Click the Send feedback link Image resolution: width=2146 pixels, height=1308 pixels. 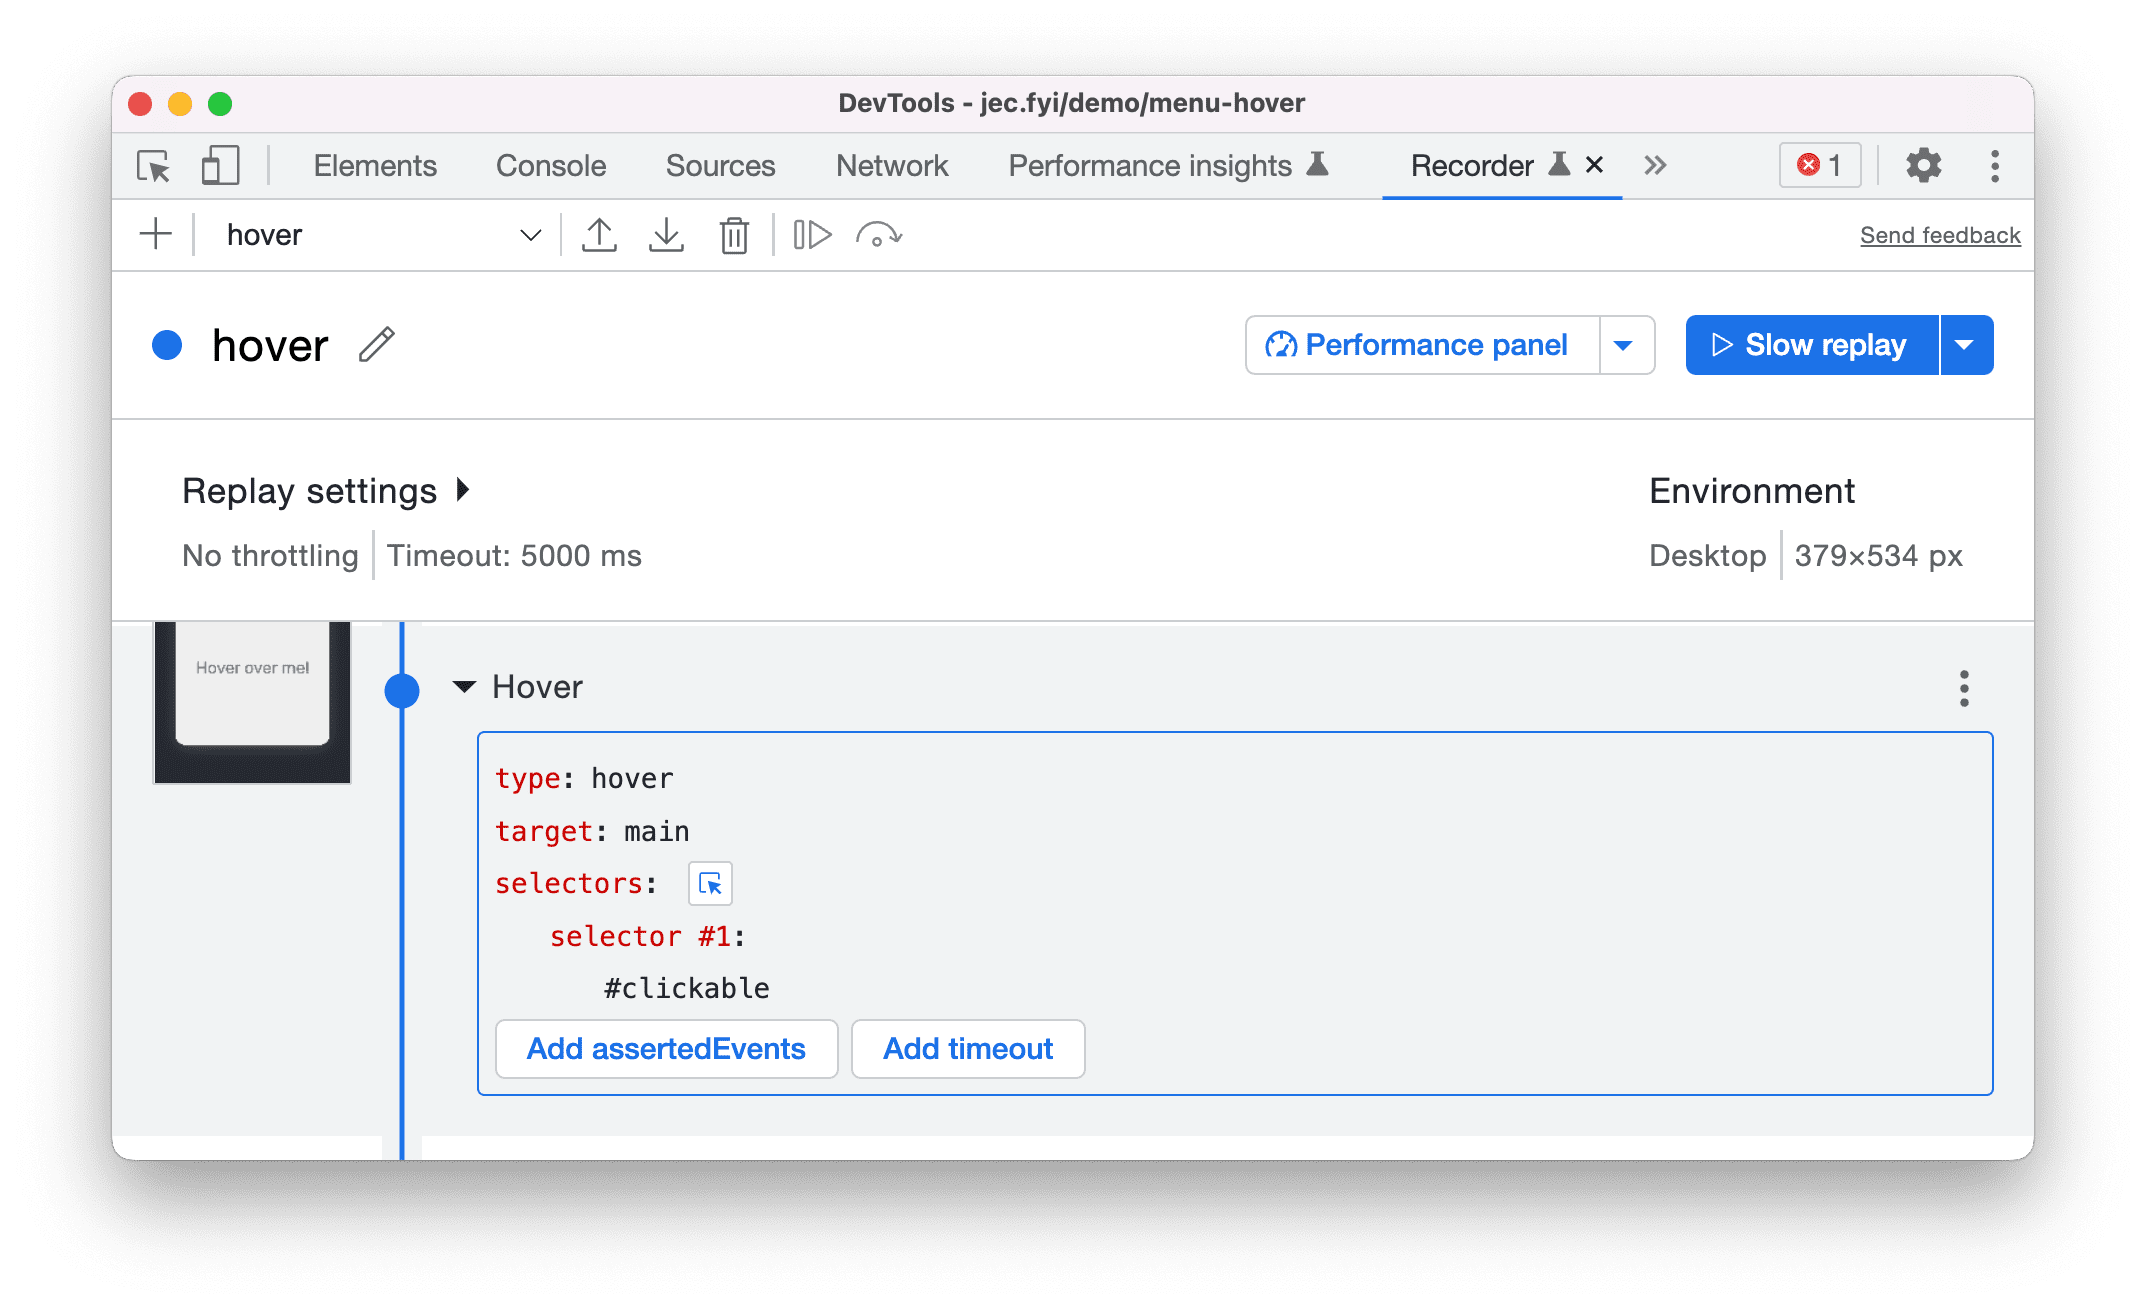[x=1938, y=233]
